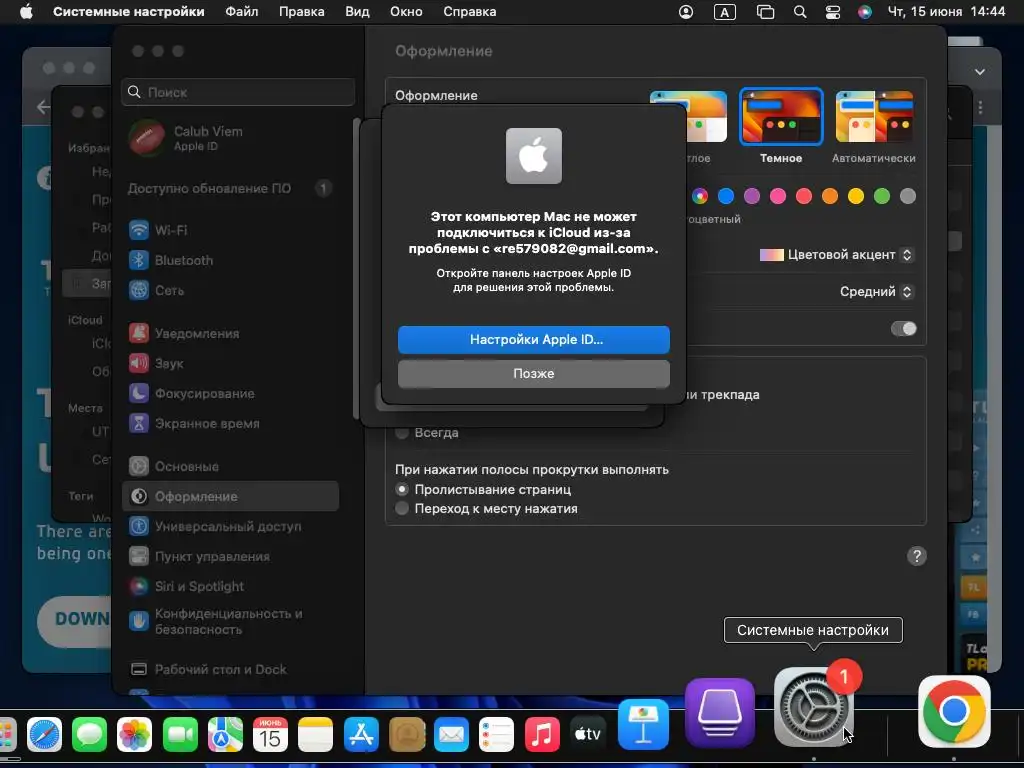
Task: Open the Вид menu
Action: point(357,12)
